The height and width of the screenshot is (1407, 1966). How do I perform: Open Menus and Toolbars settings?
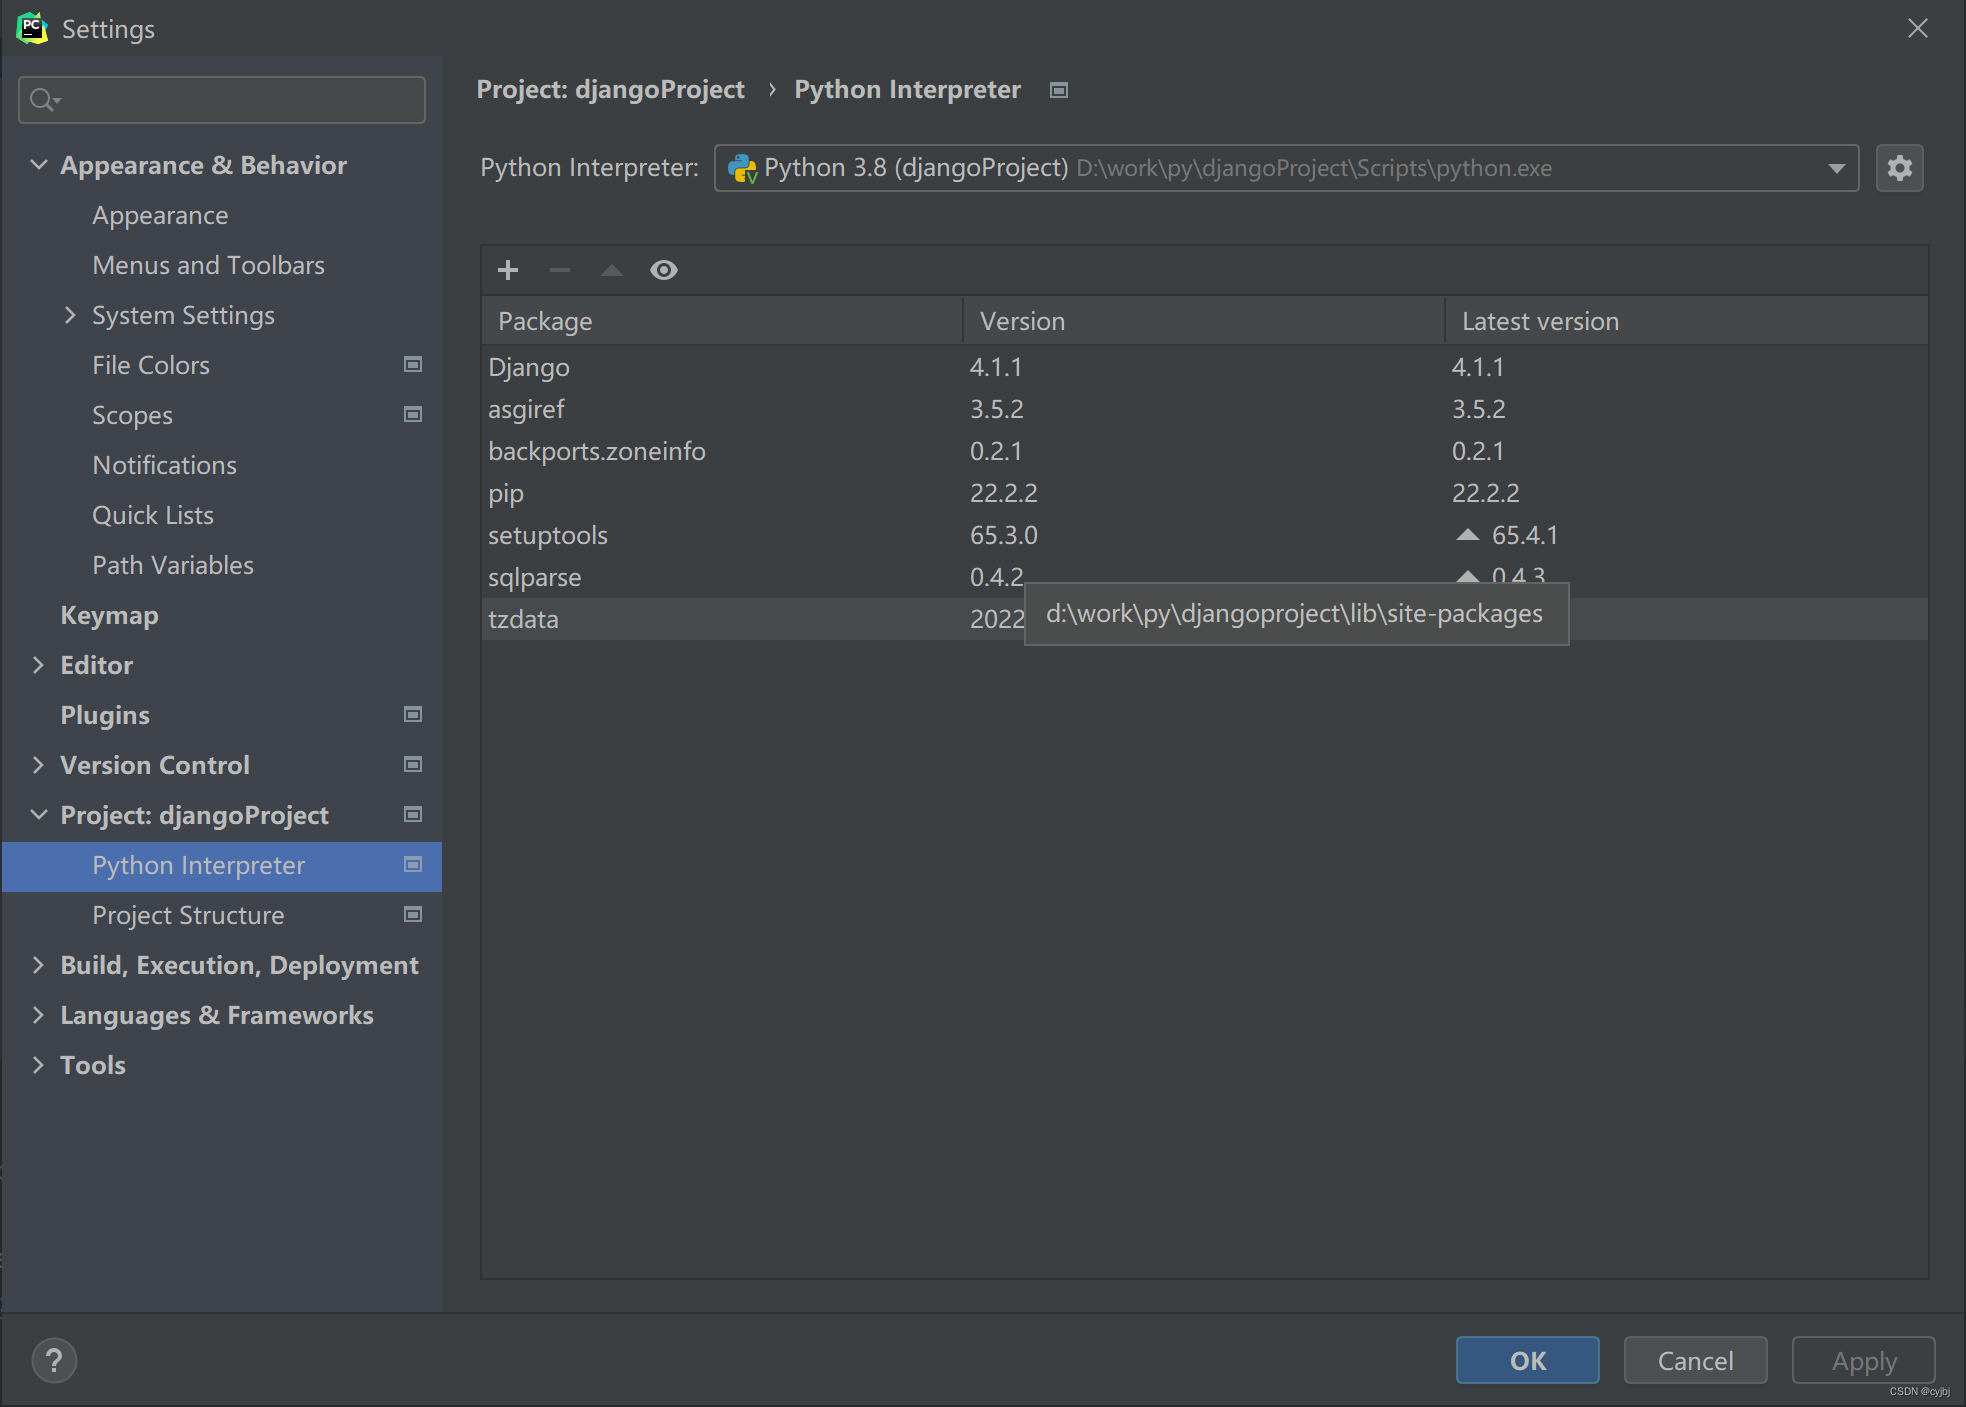(x=208, y=265)
